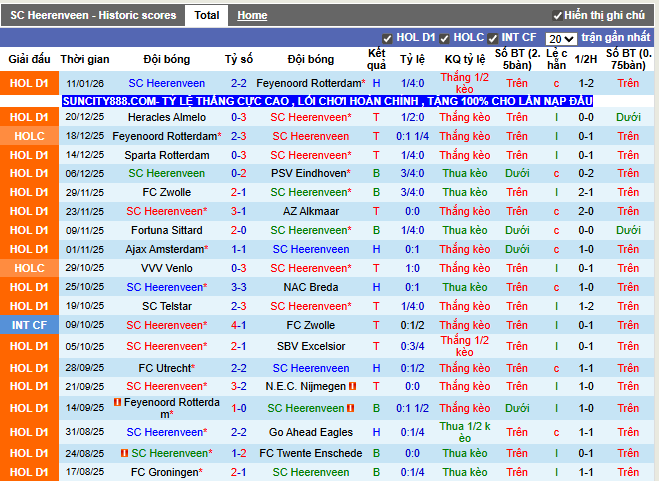This screenshot has height=481, width=659.
Task: Click SBV Excelsior team name
Action: pyautogui.click(x=311, y=346)
